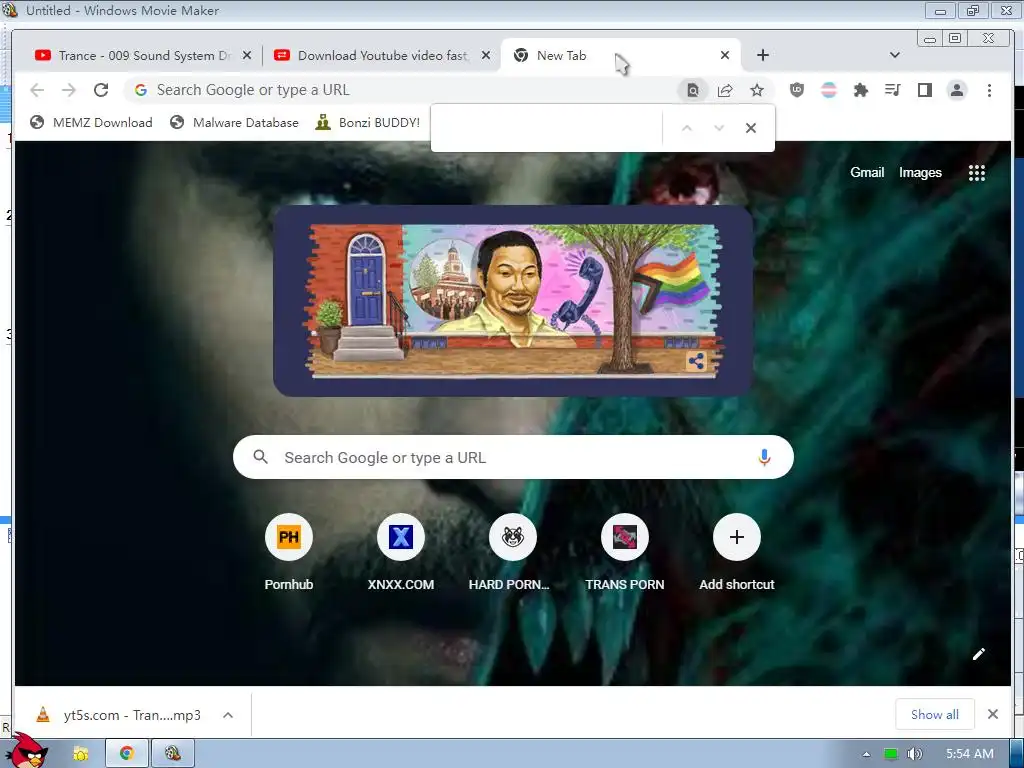Reload the page with the refresh icon
This screenshot has width=1024, height=768.
[x=101, y=90]
